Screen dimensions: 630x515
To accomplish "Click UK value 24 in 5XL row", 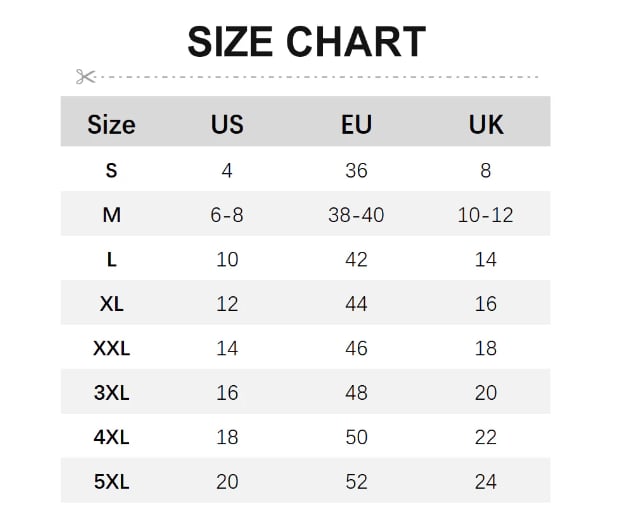I will click(486, 482).
